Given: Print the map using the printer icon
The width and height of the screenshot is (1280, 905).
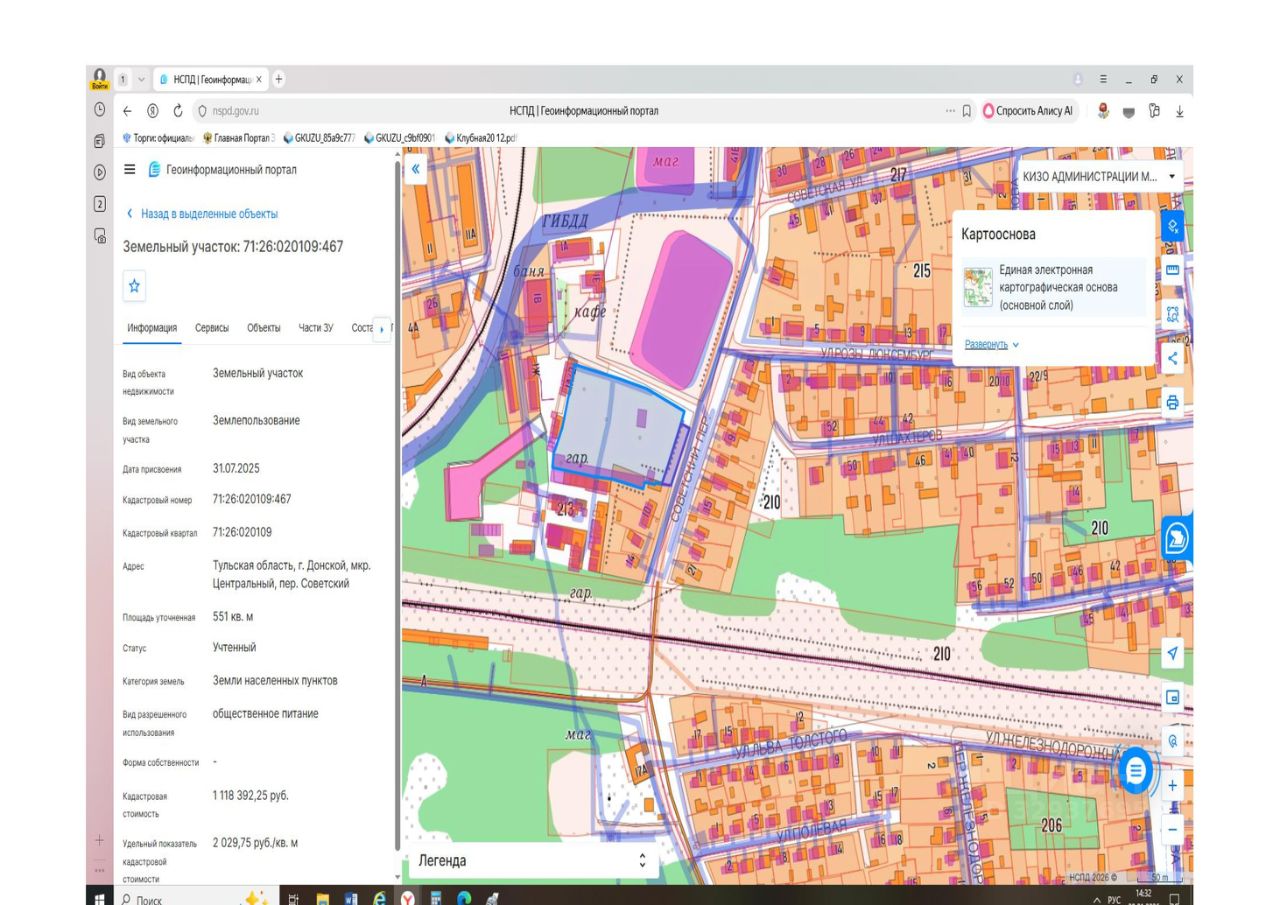Looking at the screenshot, I should pyautogui.click(x=1173, y=402).
